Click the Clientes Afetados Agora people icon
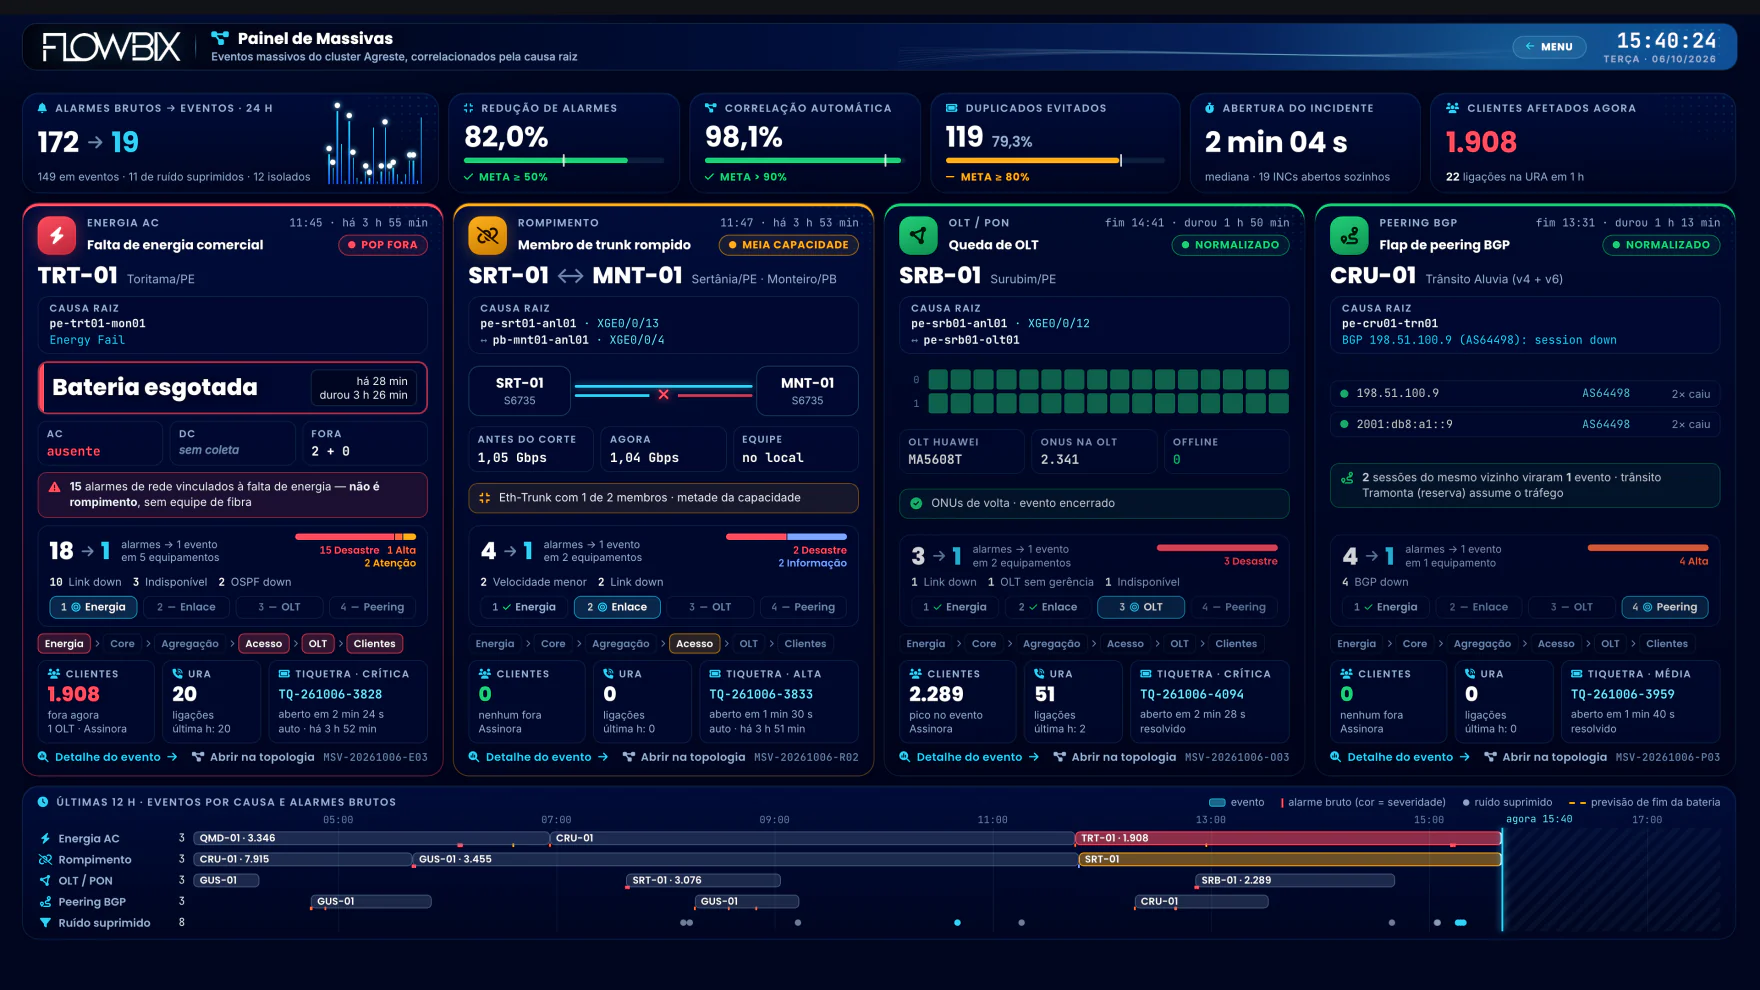Image resolution: width=1760 pixels, height=990 pixels. coord(1452,108)
